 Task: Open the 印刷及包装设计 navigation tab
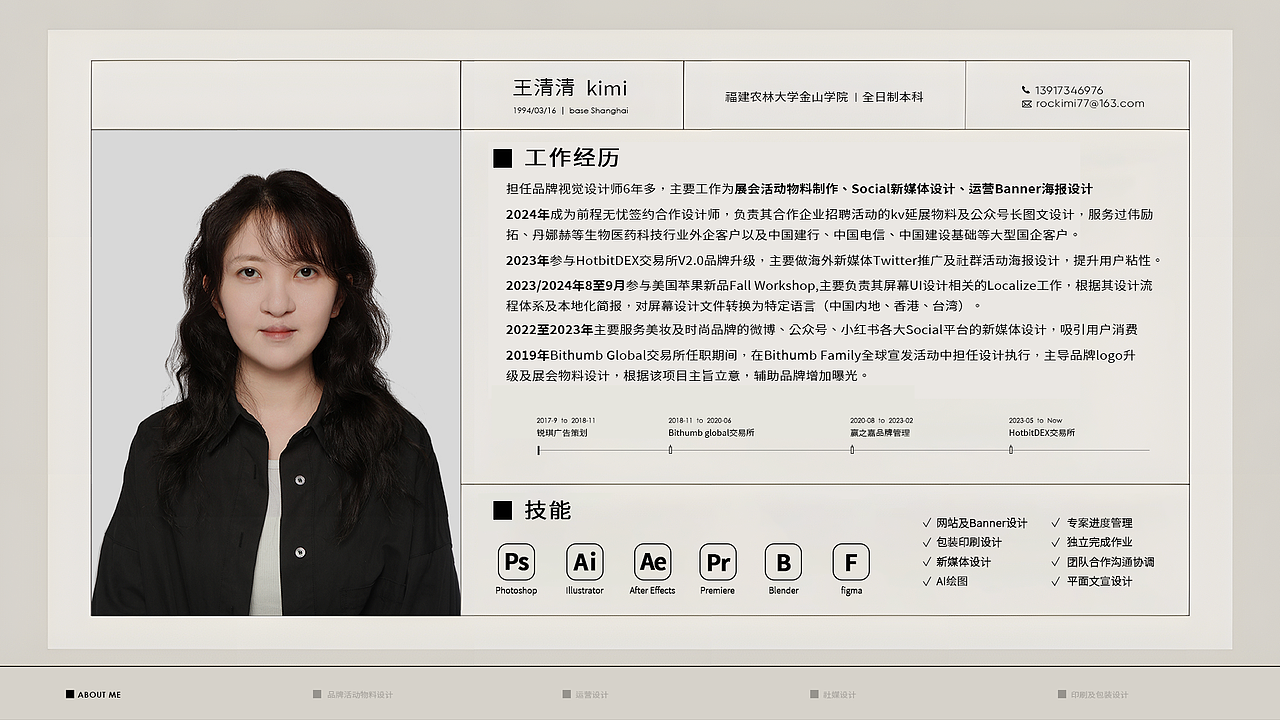point(1093,694)
